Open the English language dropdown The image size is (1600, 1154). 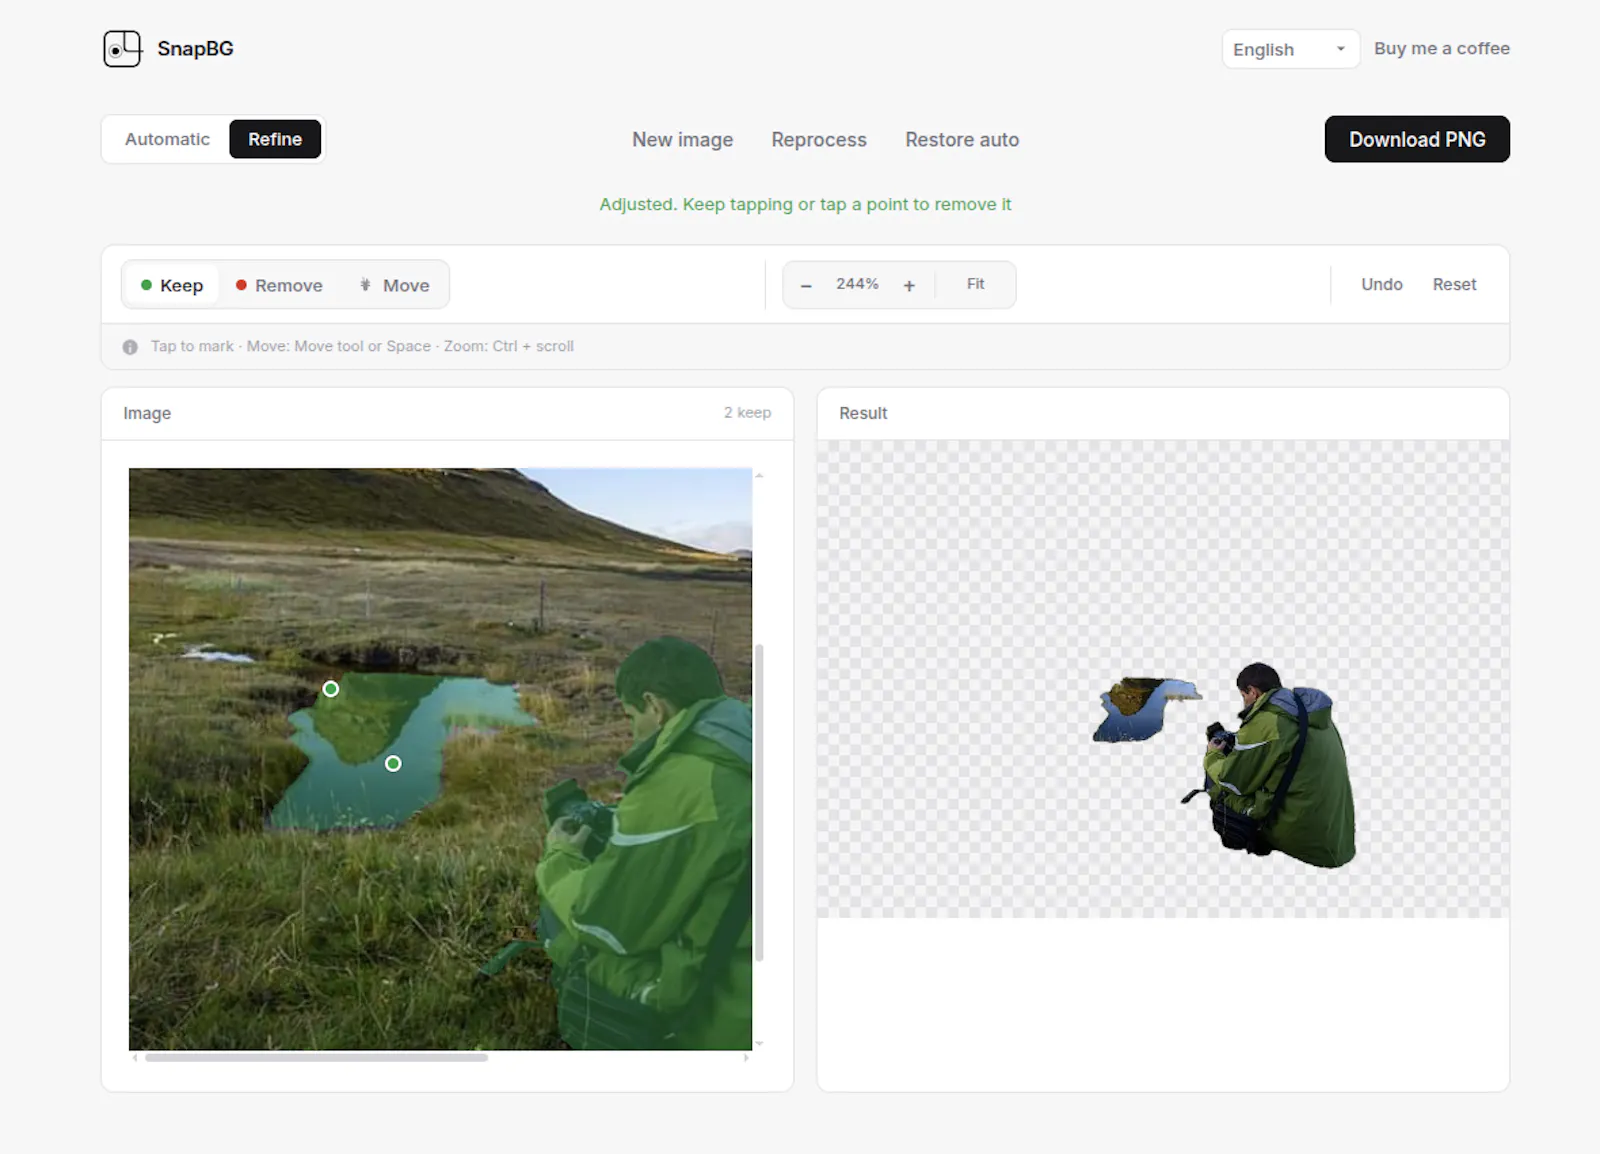pyautogui.click(x=1290, y=49)
